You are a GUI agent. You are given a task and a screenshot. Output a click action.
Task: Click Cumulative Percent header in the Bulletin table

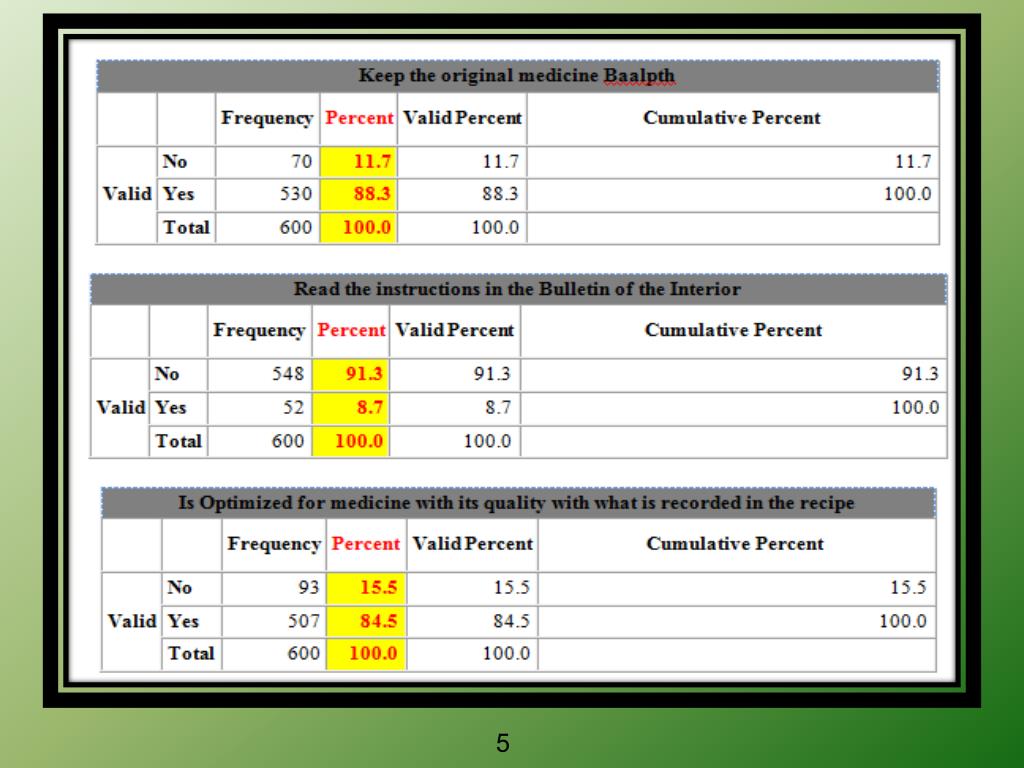tap(733, 330)
